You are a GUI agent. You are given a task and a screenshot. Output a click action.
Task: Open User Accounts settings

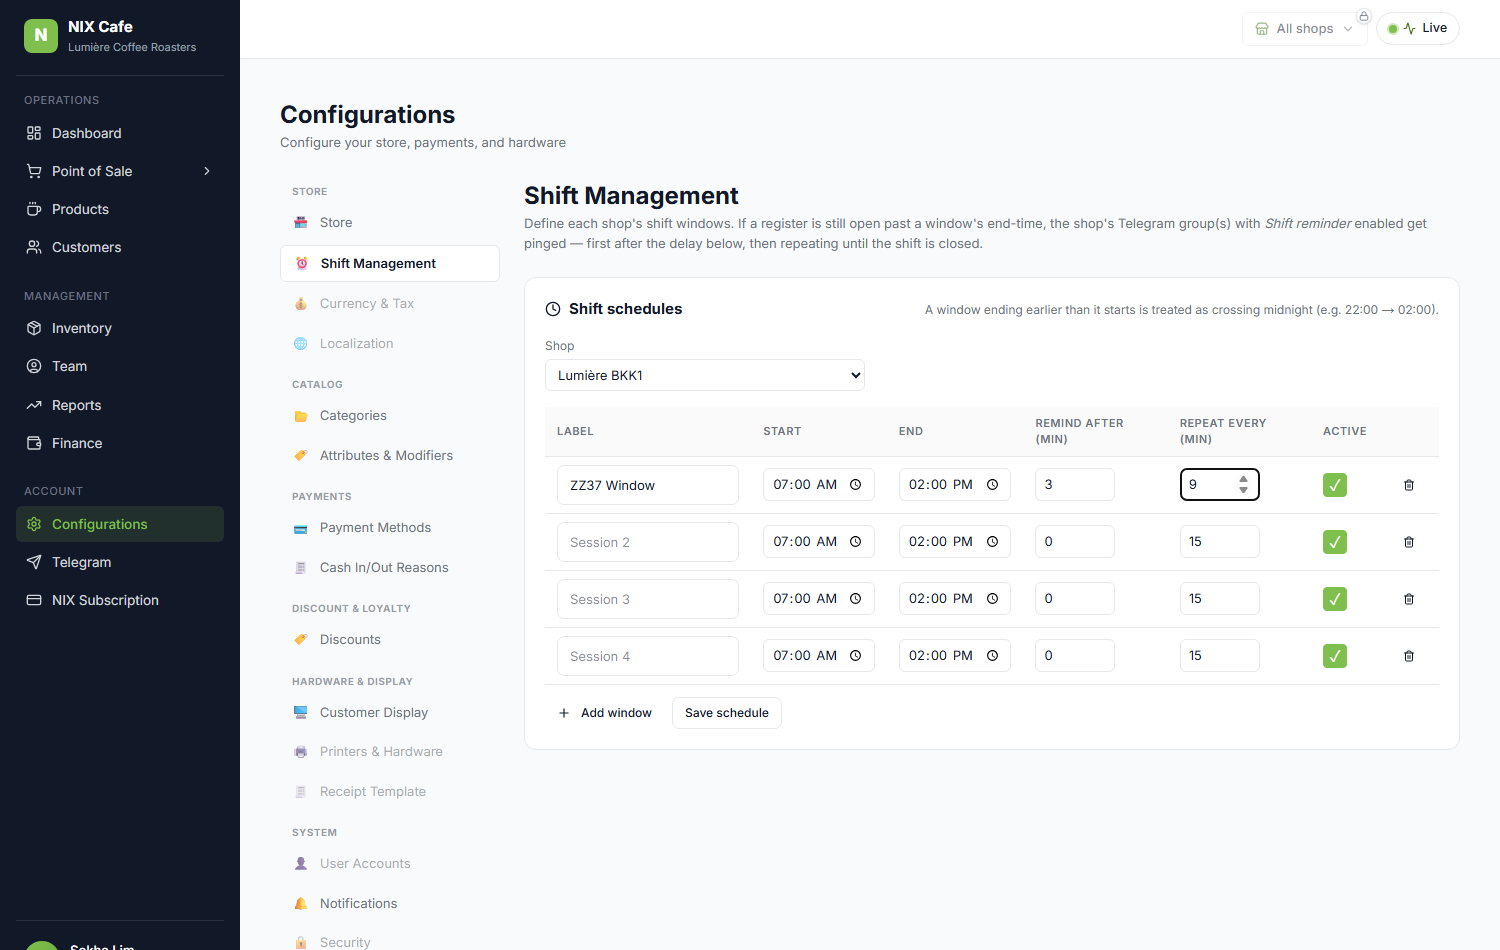point(390,863)
